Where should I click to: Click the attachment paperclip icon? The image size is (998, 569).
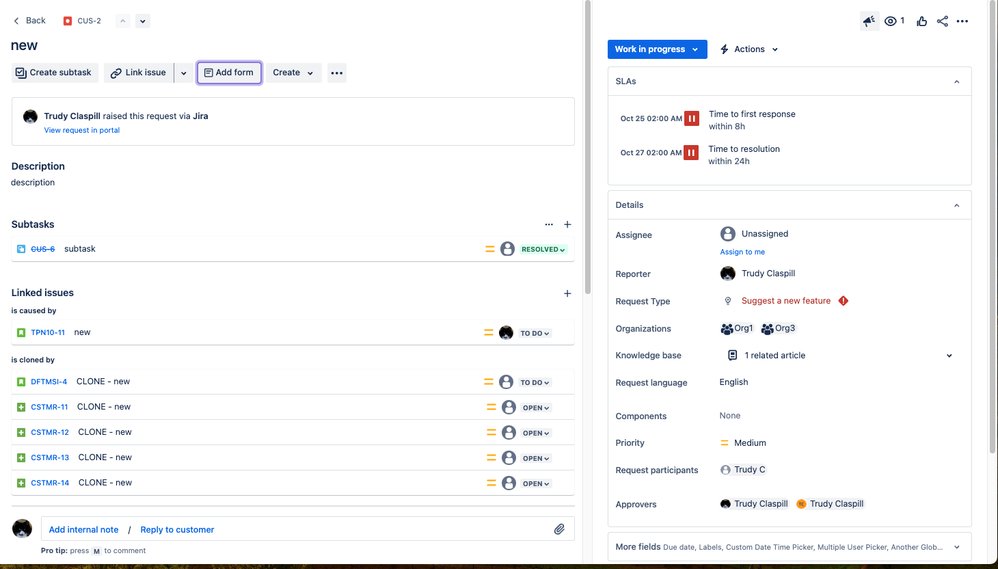(559, 529)
